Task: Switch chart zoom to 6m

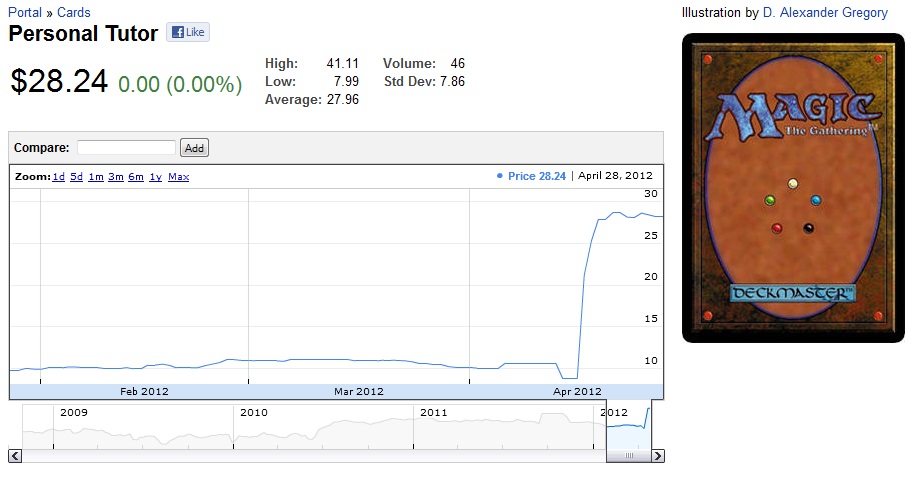Action: pyautogui.click(x=136, y=177)
